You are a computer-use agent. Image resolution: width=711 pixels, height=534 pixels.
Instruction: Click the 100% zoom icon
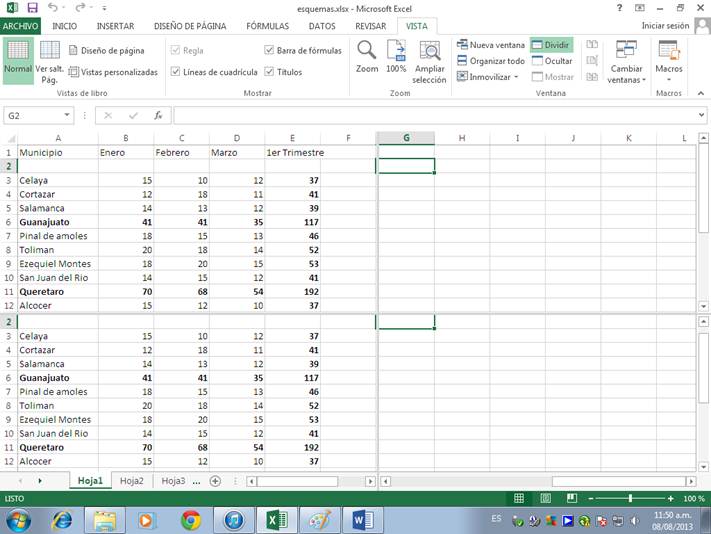396,53
